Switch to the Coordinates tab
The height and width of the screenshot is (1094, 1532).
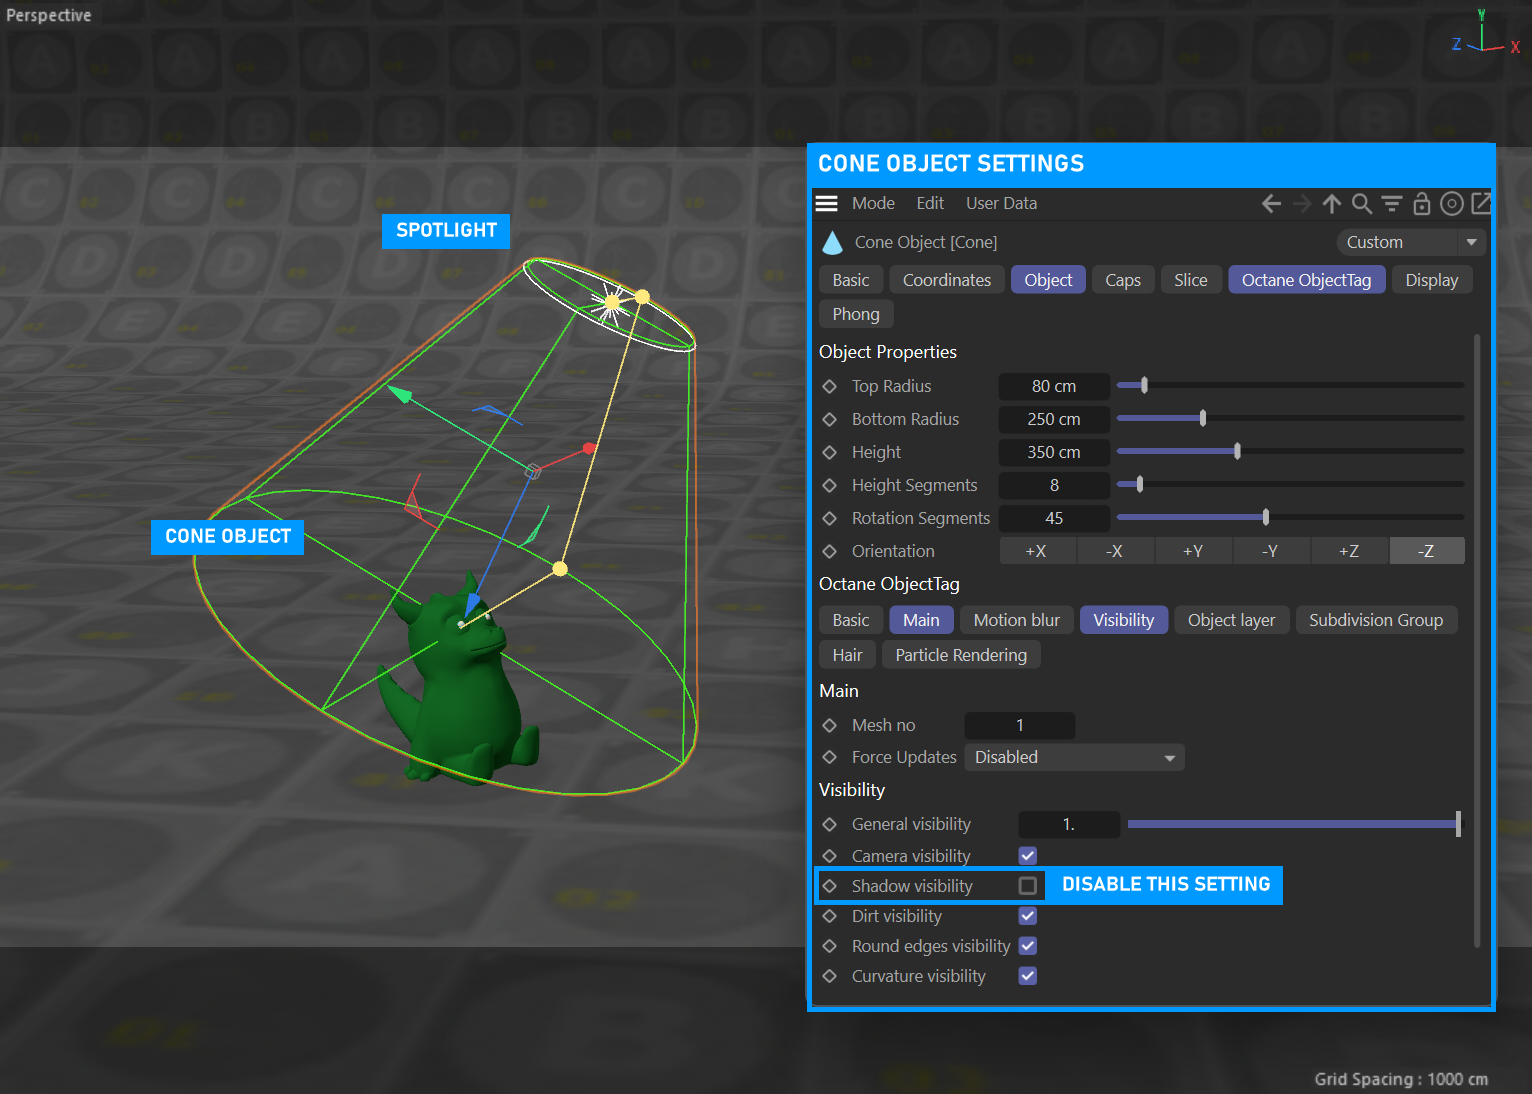pyautogui.click(x=946, y=280)
